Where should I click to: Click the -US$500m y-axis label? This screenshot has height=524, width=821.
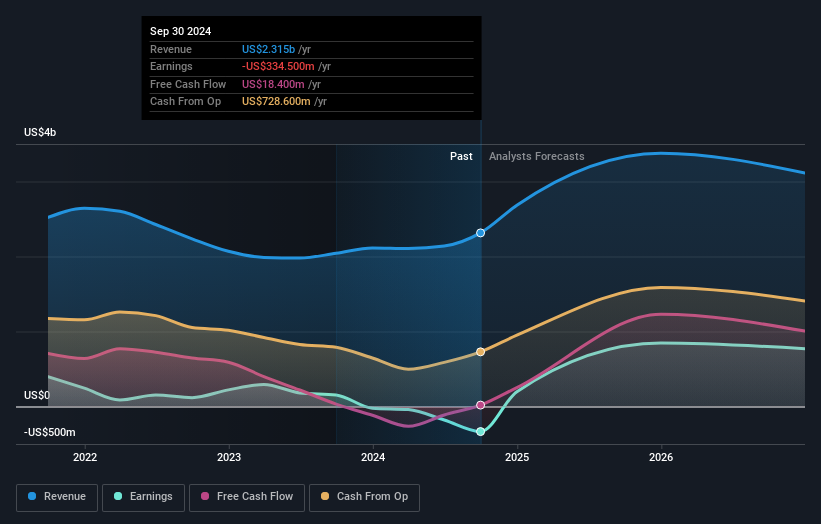coord(50,432)
